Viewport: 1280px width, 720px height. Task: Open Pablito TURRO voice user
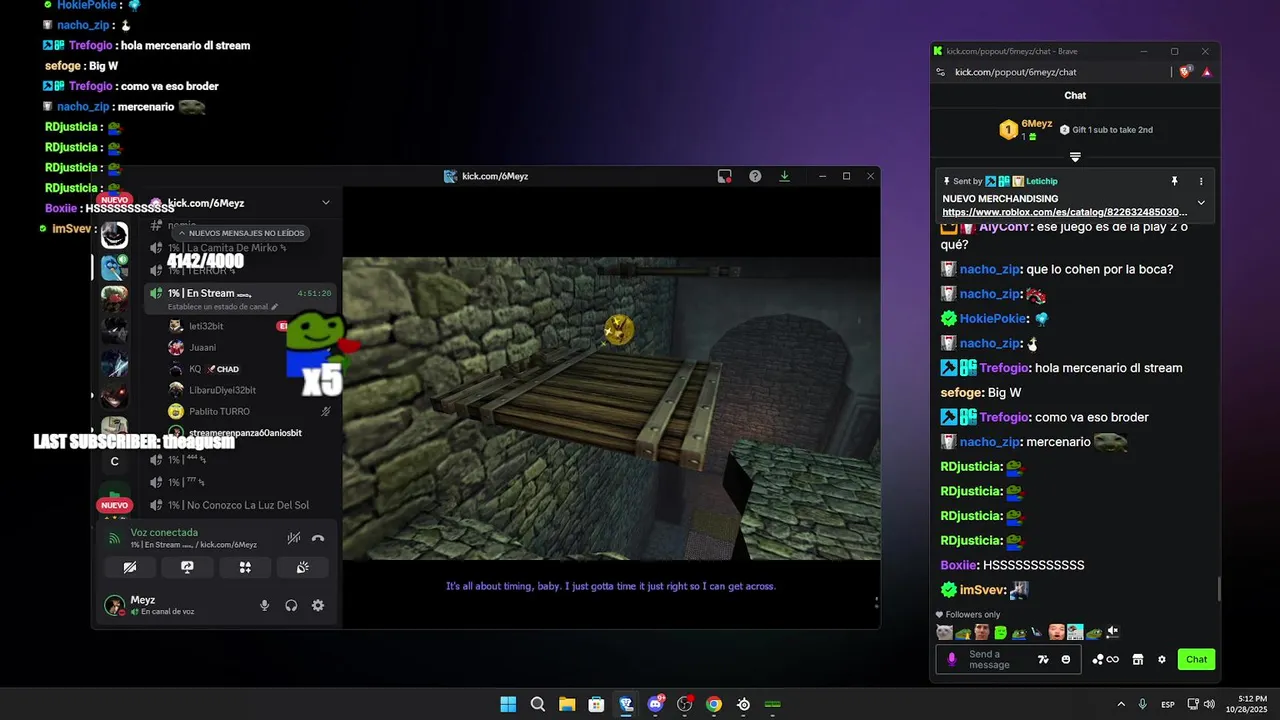point(219,411)
